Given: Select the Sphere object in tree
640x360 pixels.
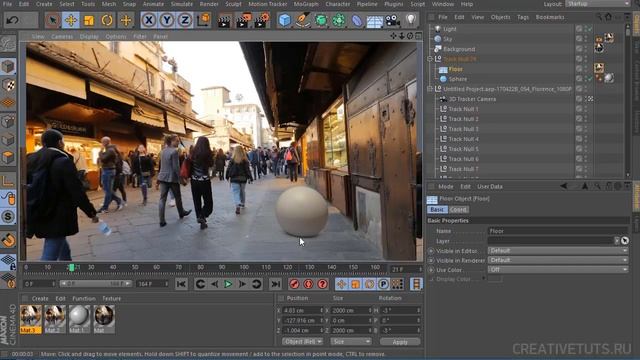Looking at the screenshot, I should point(458,79).
